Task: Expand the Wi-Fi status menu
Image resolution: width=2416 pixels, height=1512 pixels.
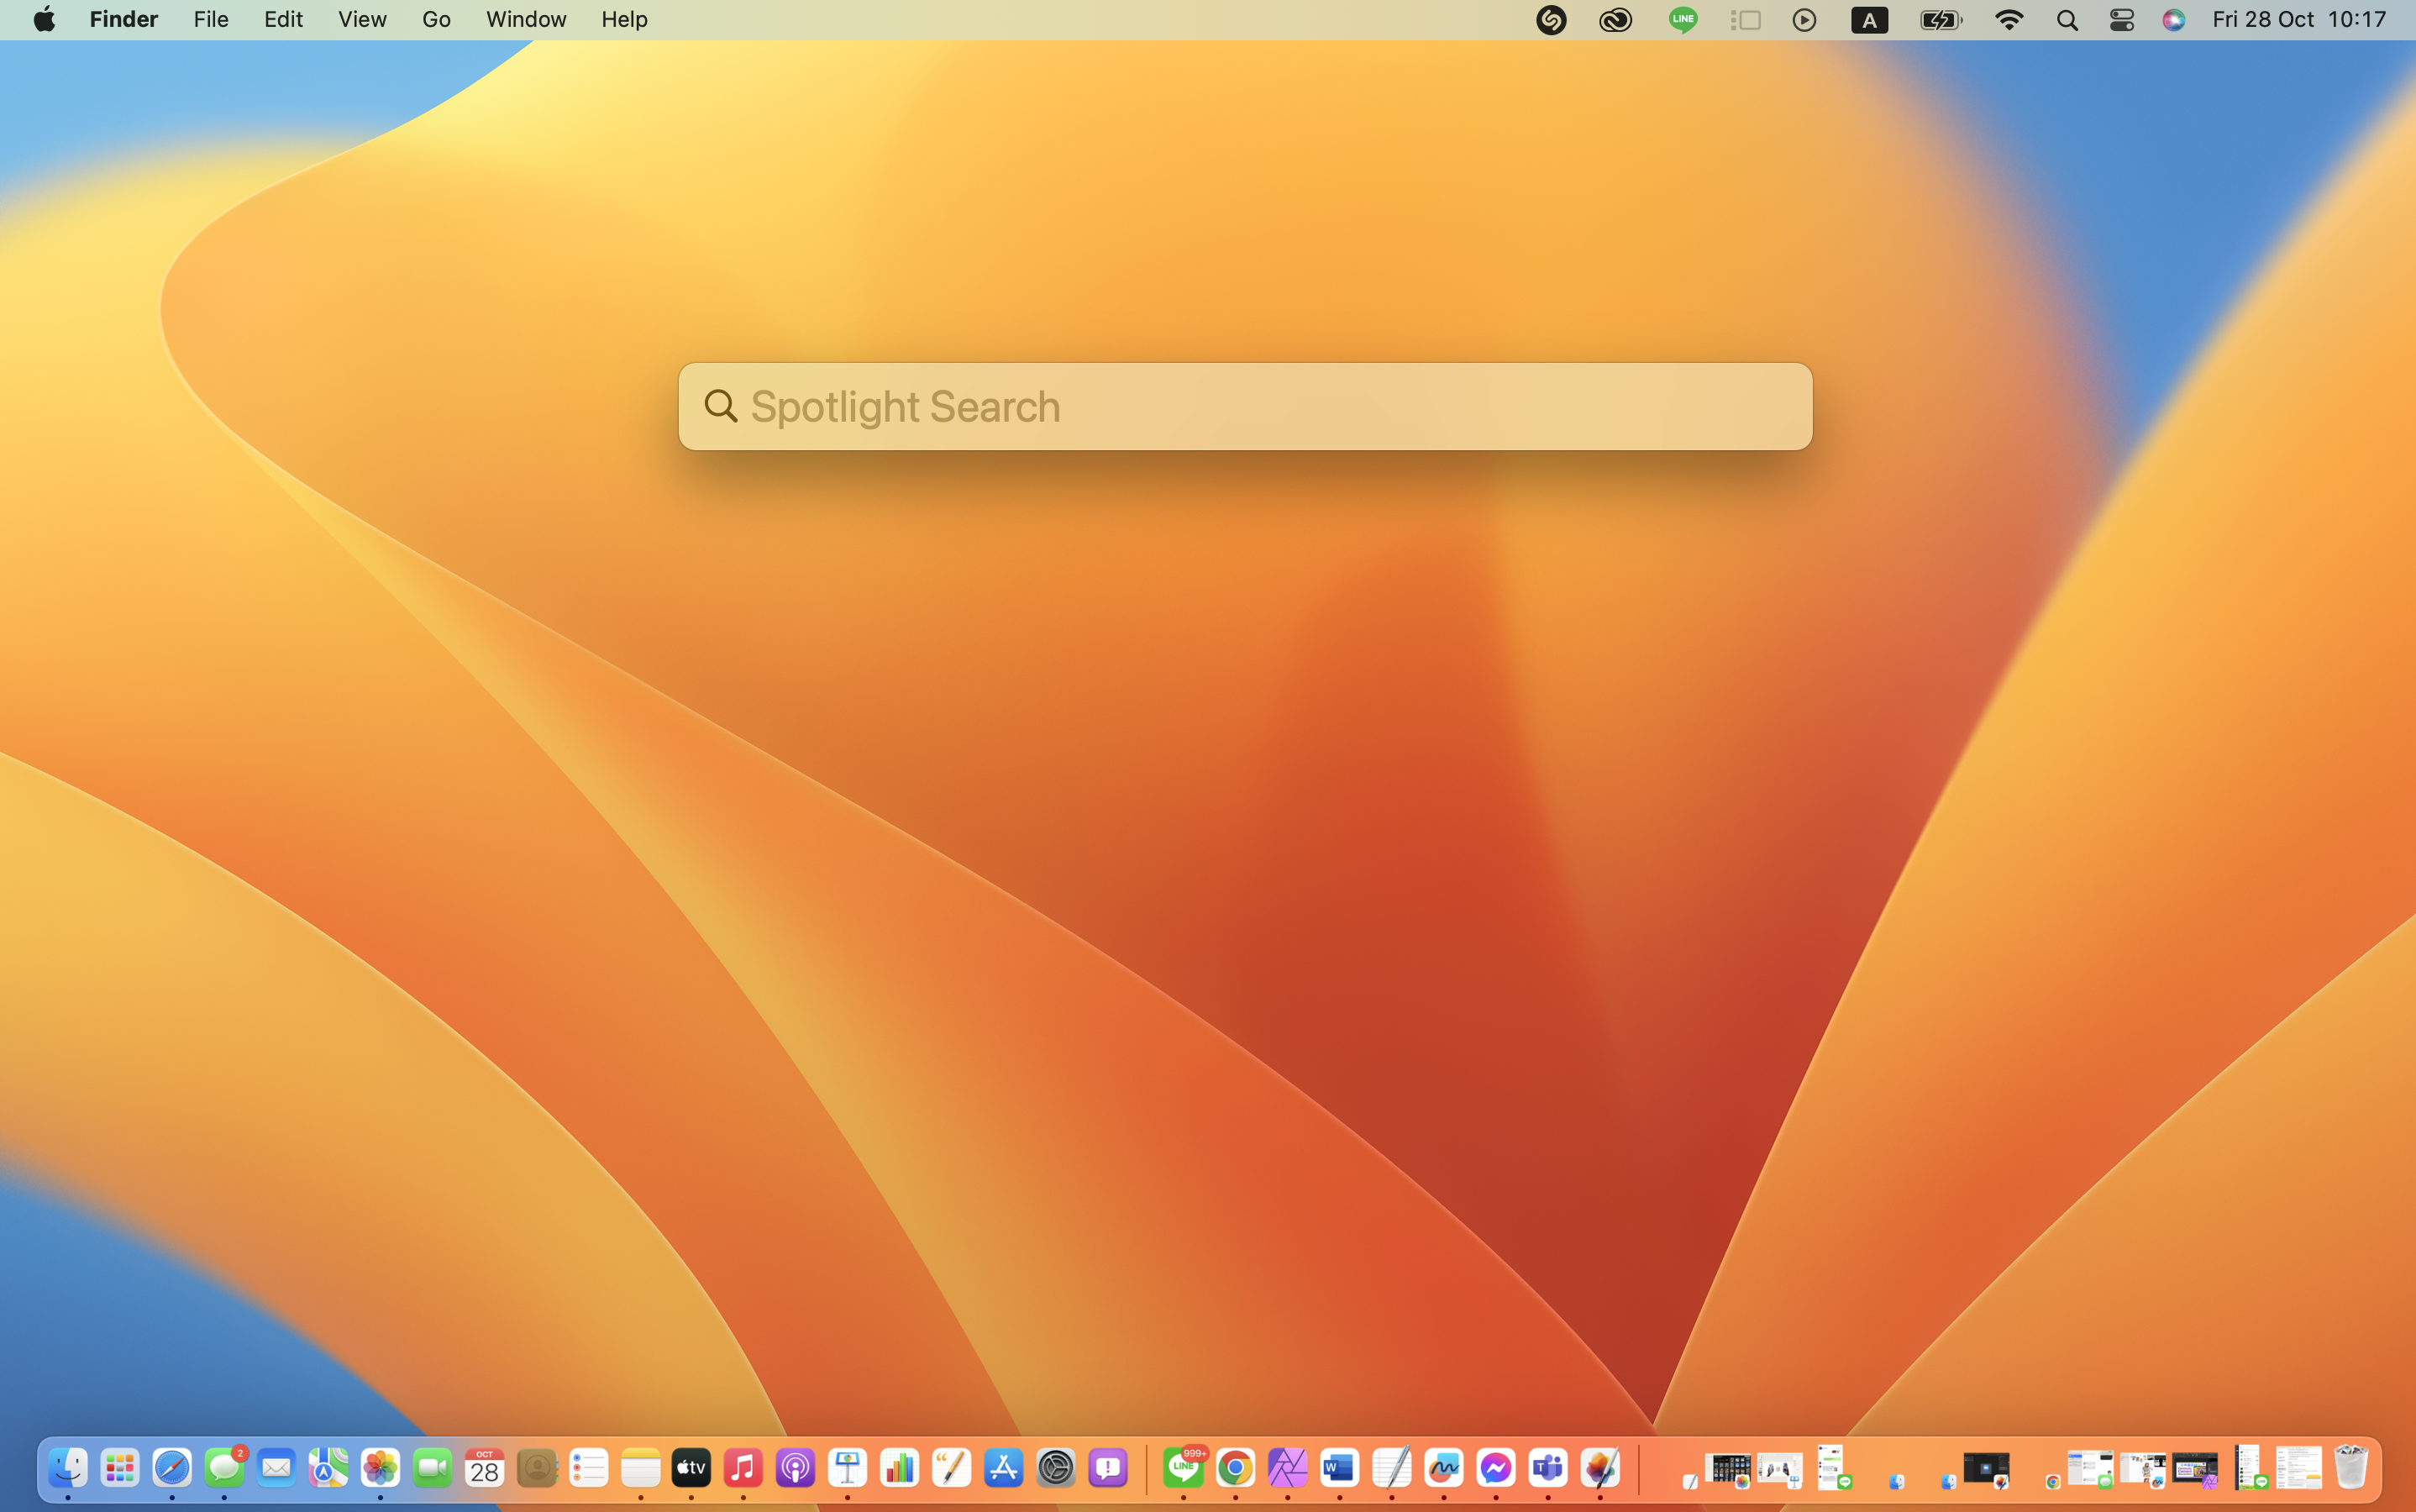Action: coord(2008,20)
